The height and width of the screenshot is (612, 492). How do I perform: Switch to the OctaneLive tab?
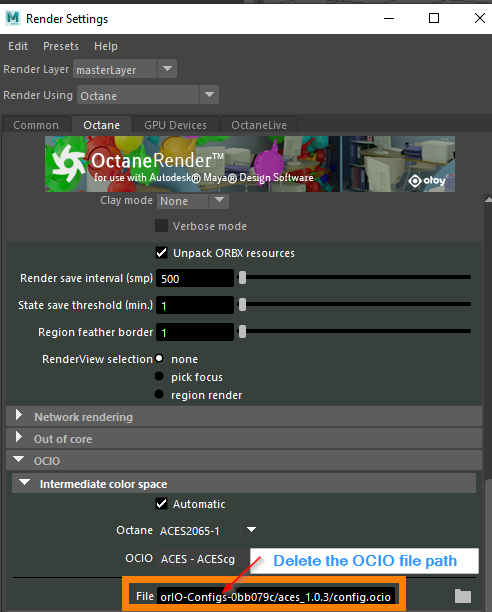[x=259, y=125]
